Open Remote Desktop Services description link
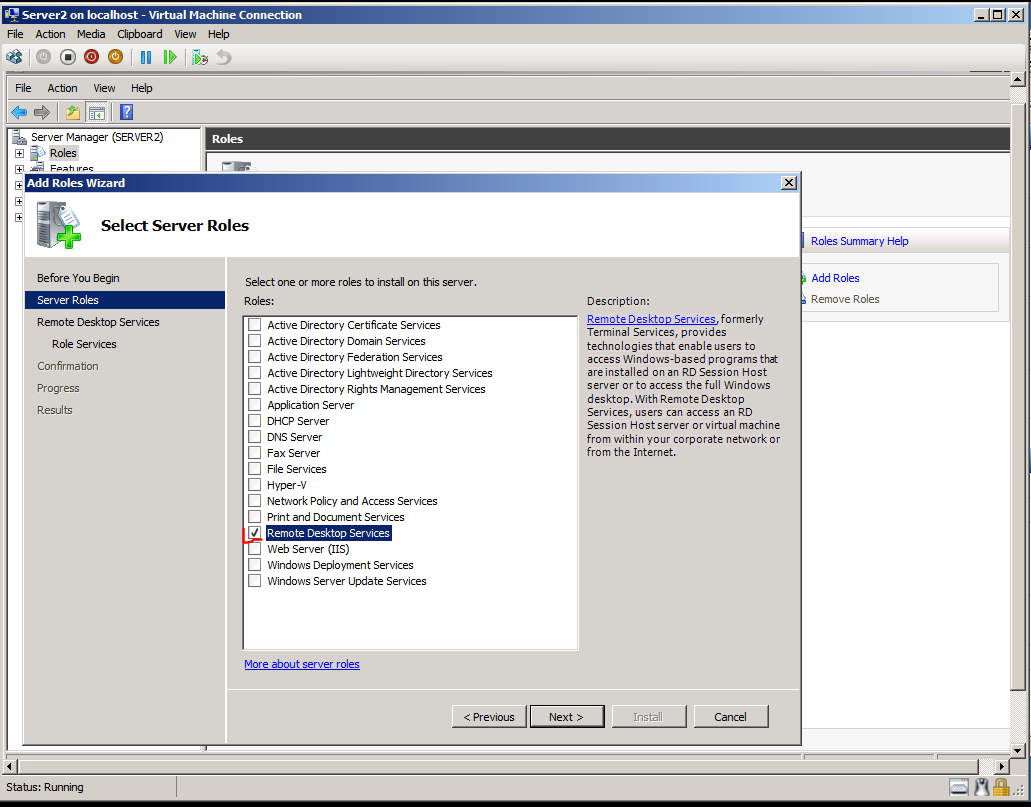 pos(651,319)
